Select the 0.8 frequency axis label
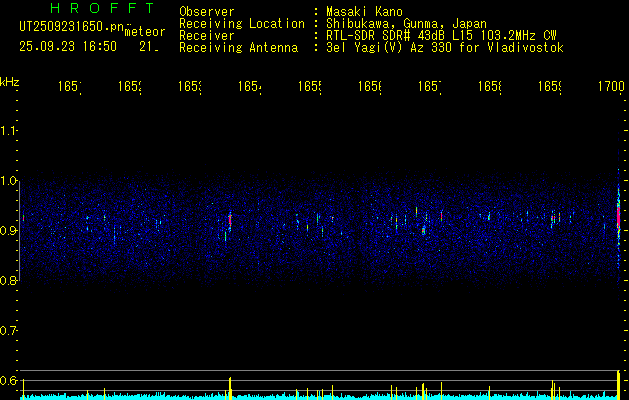 coord(8,281)
